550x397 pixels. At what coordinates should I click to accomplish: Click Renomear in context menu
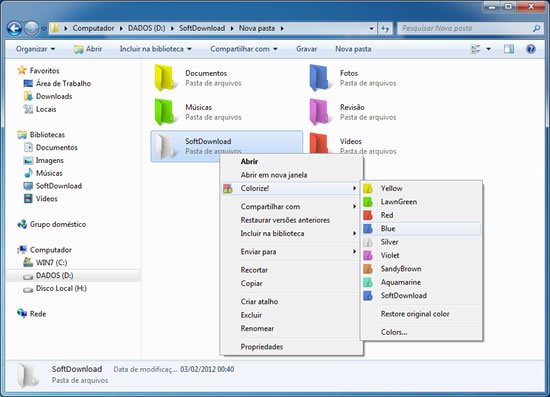click(291, 328)
